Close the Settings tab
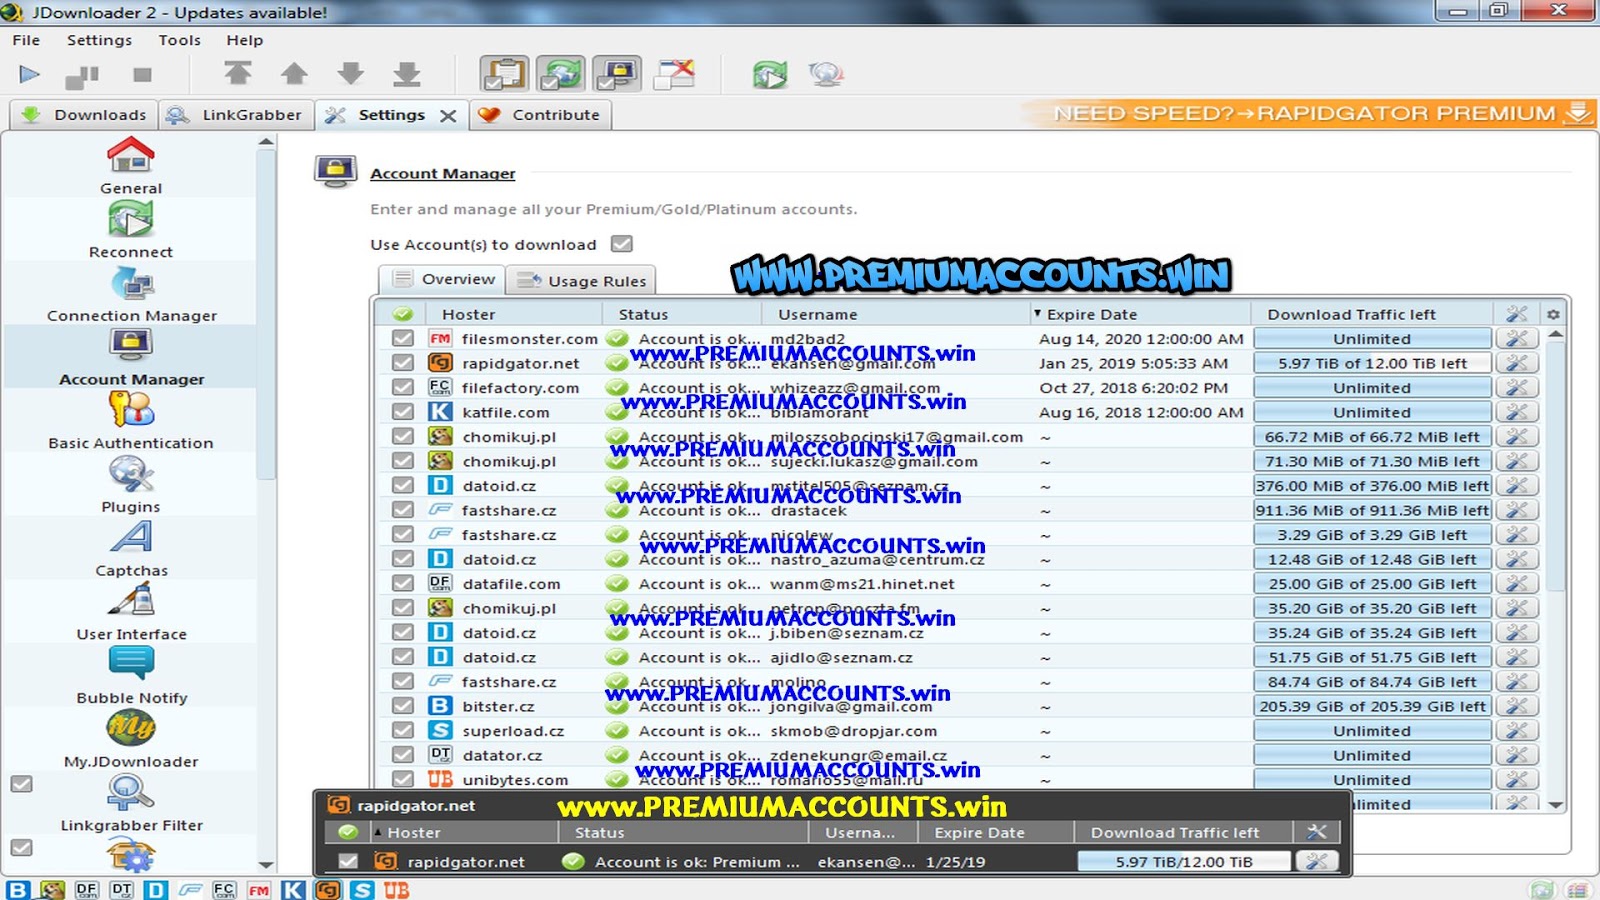The width and height of the screenshot is (1600, 900). tap(448, 116)
